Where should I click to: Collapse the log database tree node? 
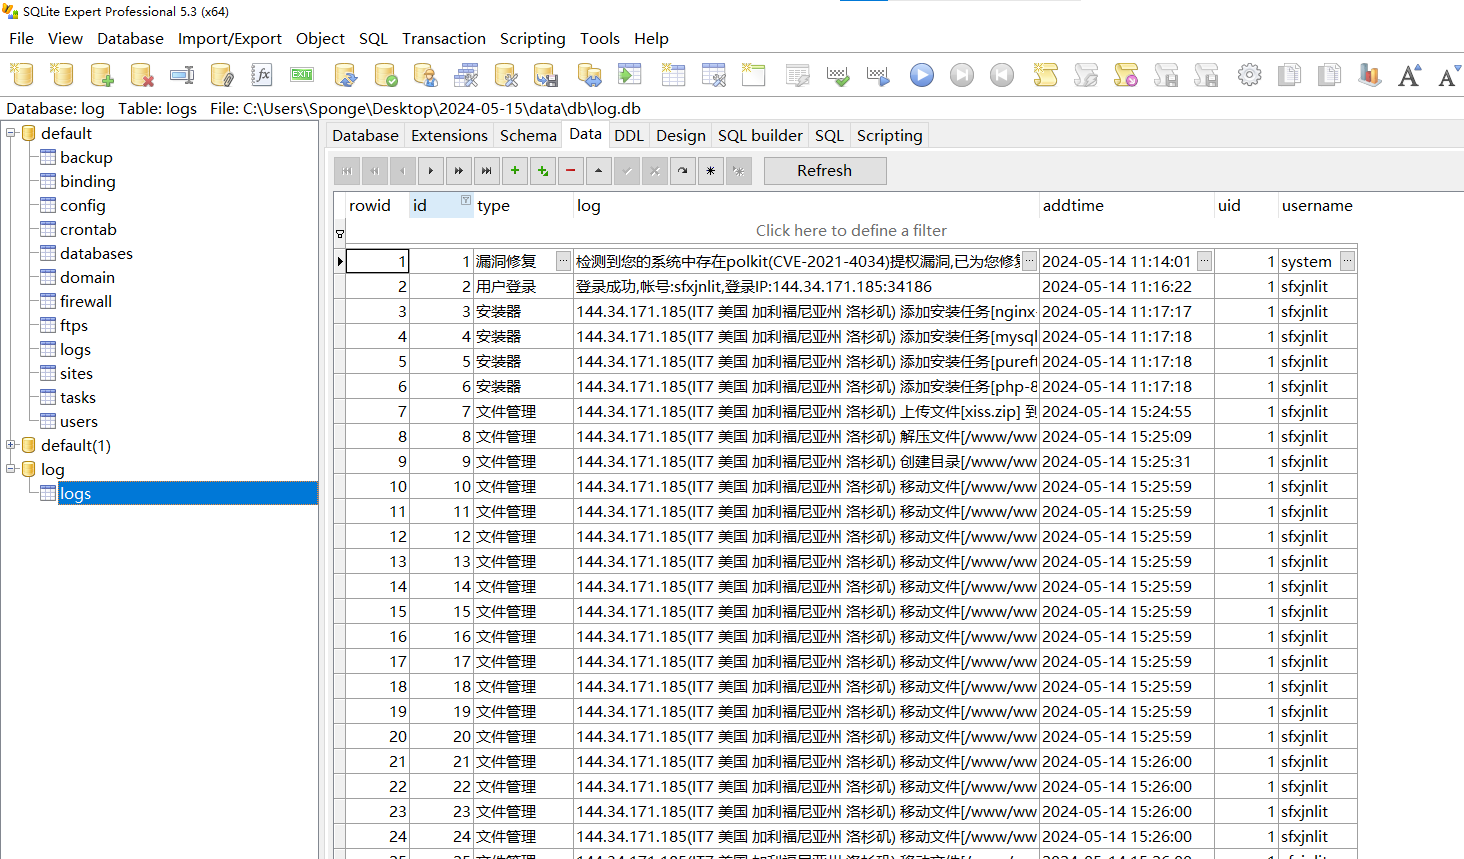(11, 469)
